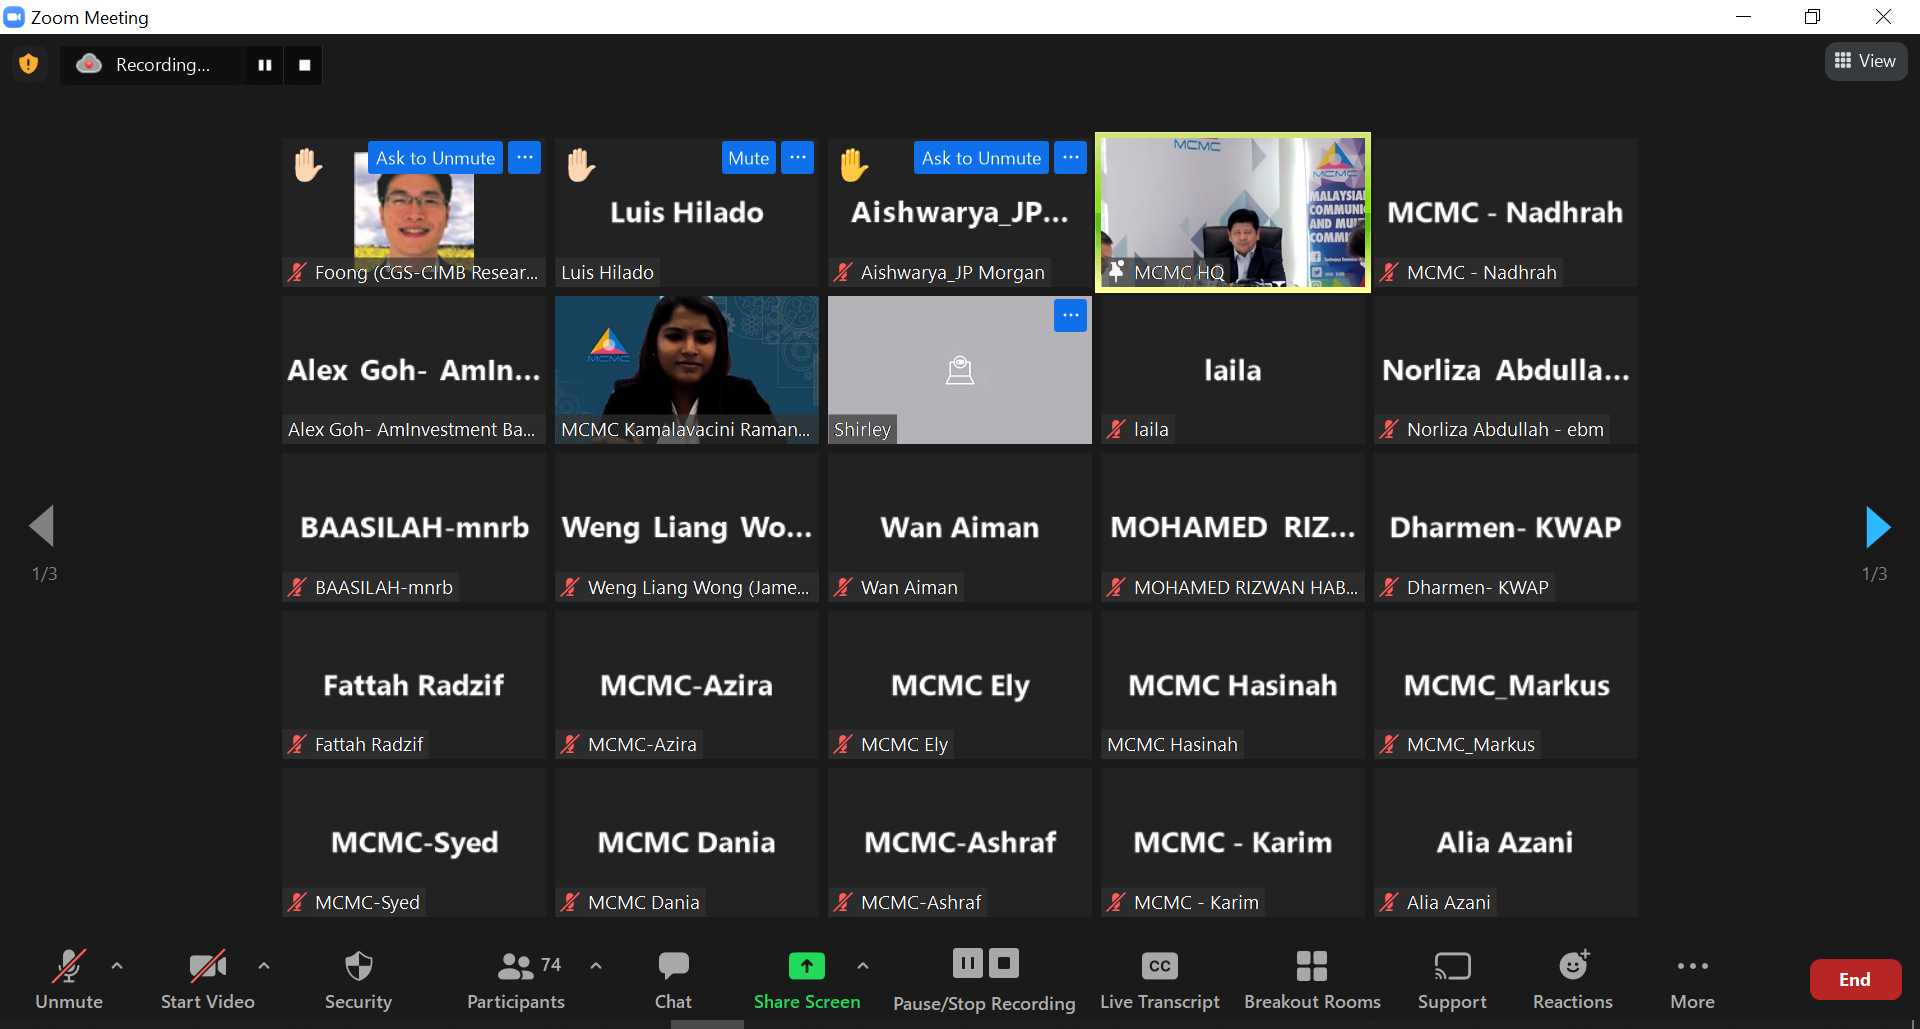Image resolution: width=1920 pixels, height=1029 pixels.
Task: Go to next page of participants
Action: tap(1877, 527)
